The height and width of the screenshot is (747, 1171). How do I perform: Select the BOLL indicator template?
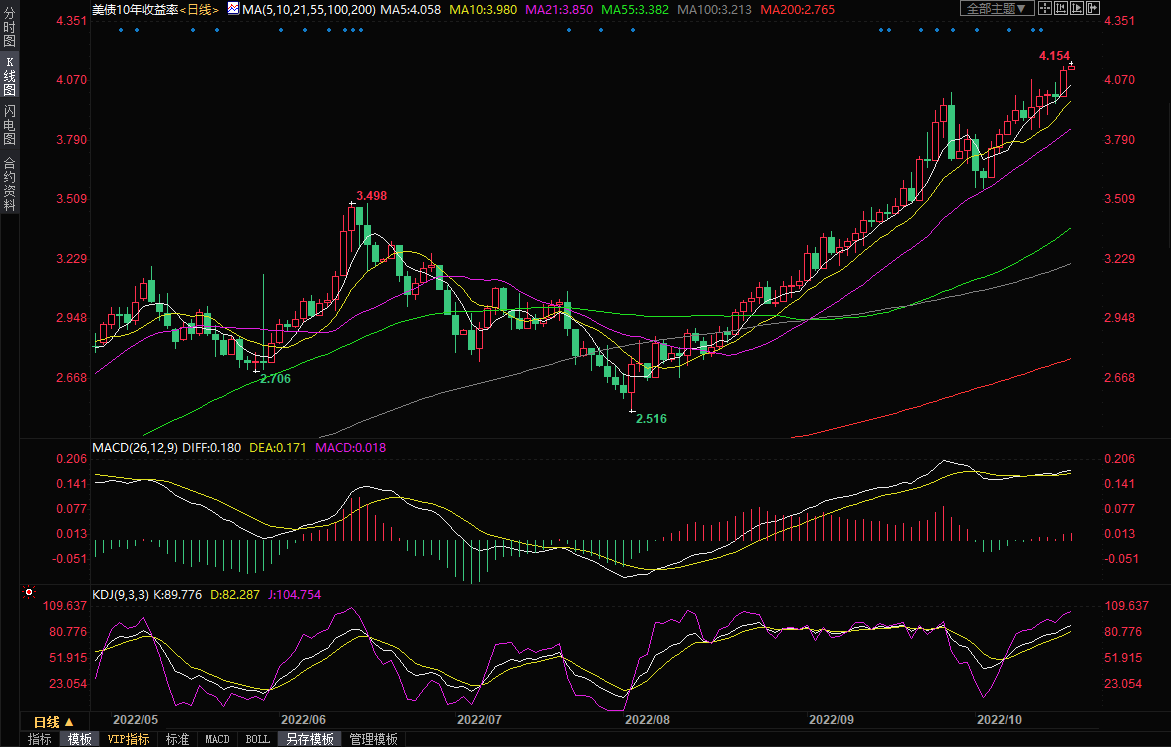coord(257,740)
